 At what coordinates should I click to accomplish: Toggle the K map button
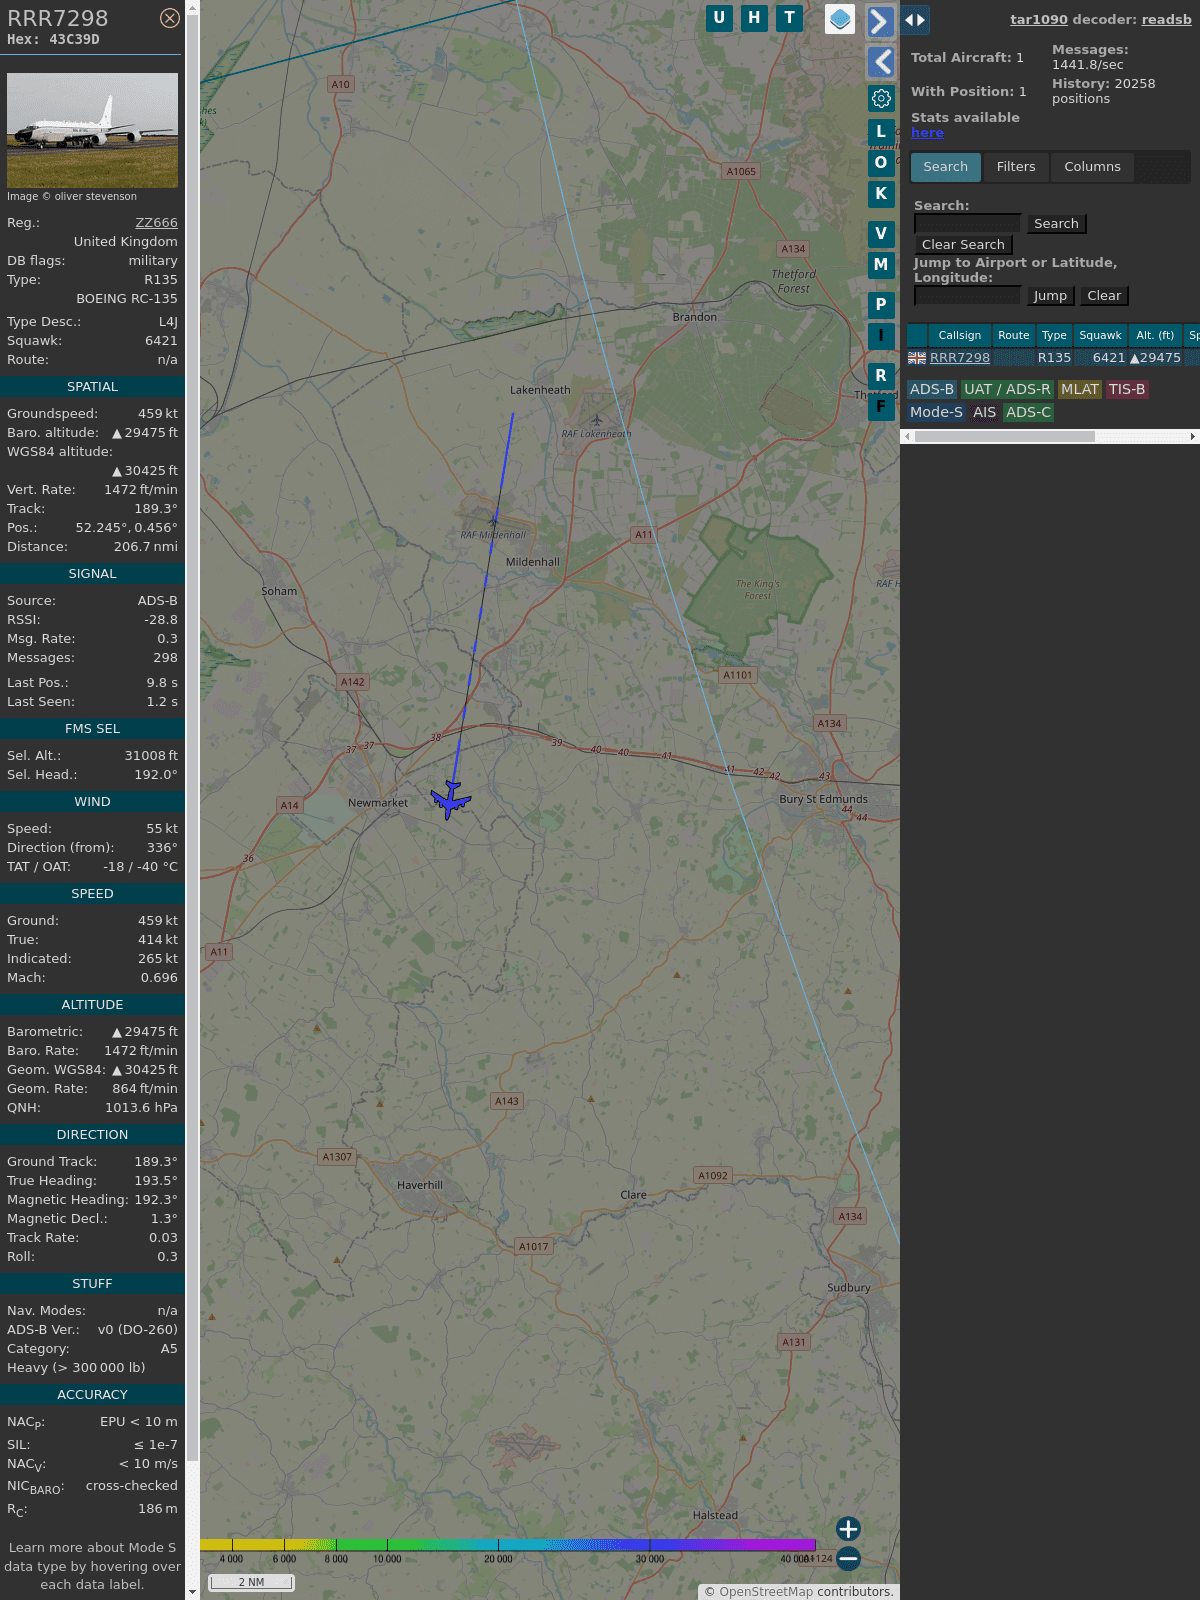(881, 193)
